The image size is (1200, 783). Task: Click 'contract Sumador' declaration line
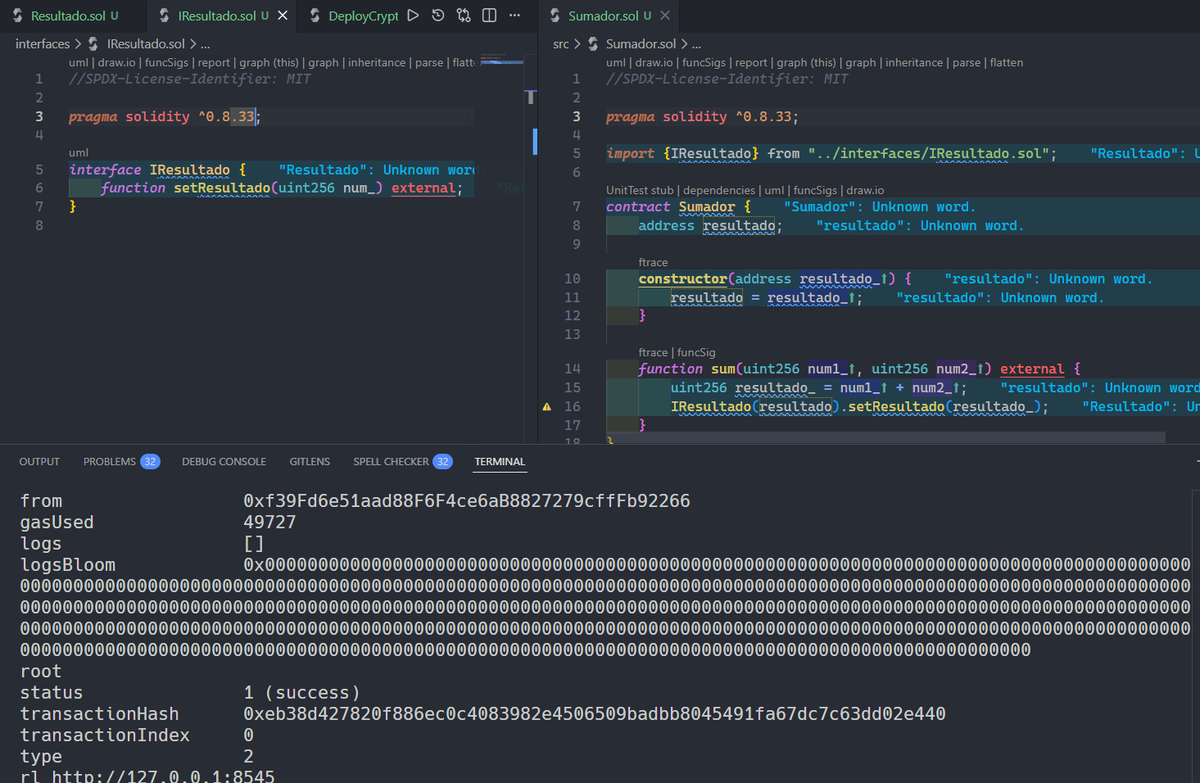678,207
